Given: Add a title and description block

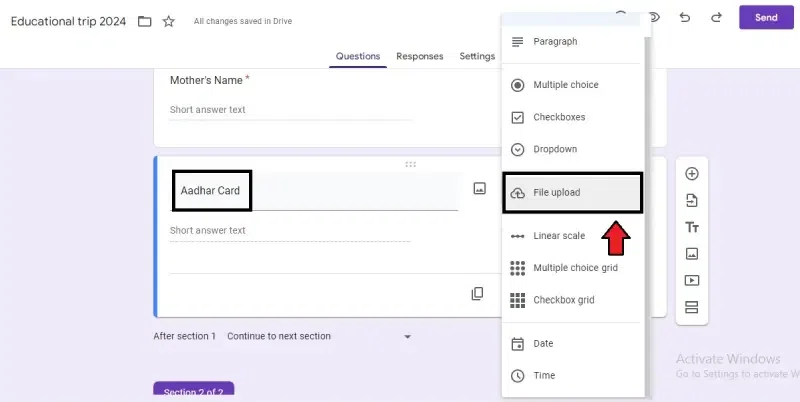Looking at the screenshot, I should tap(691, 228).
